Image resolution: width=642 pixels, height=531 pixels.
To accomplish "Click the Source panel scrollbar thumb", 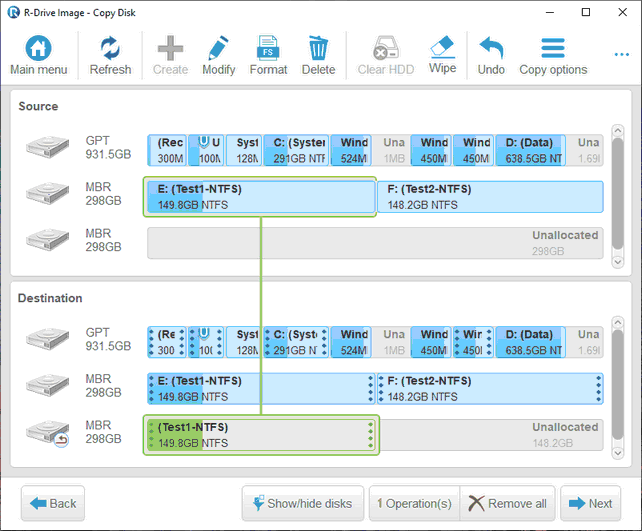I will tap(617, 193).
